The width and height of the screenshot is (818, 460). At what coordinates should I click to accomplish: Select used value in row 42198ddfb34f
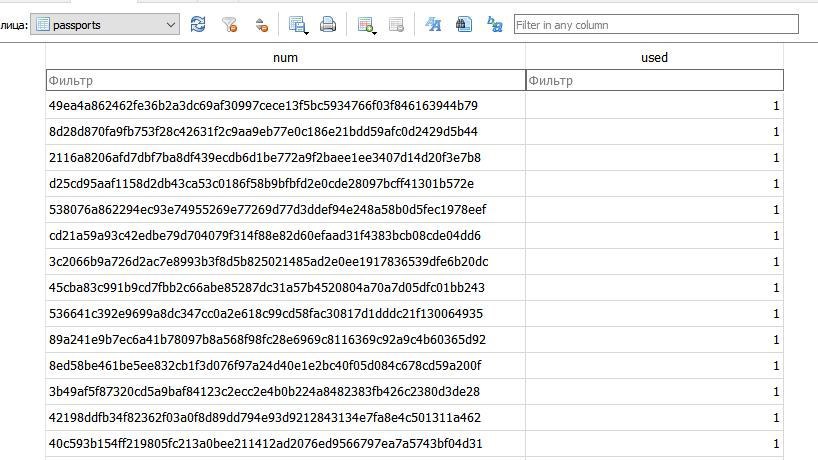click(x=654, y=418)
